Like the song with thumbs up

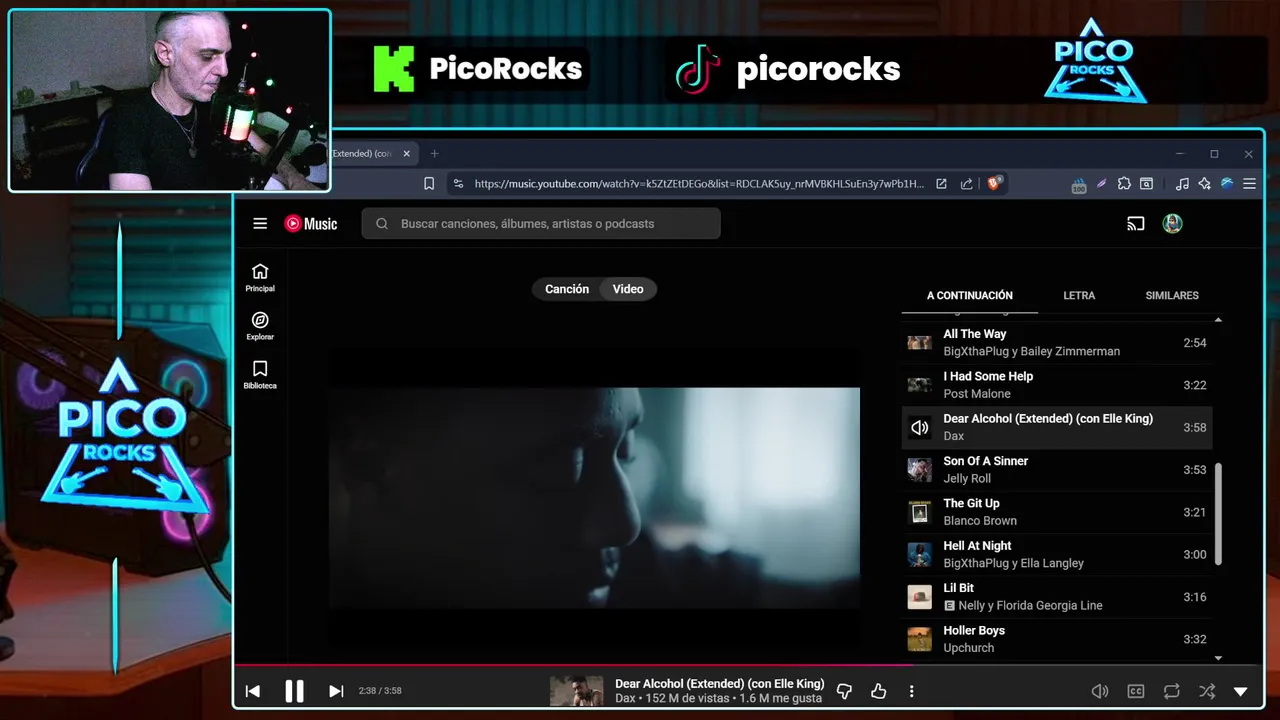[878, 691]
